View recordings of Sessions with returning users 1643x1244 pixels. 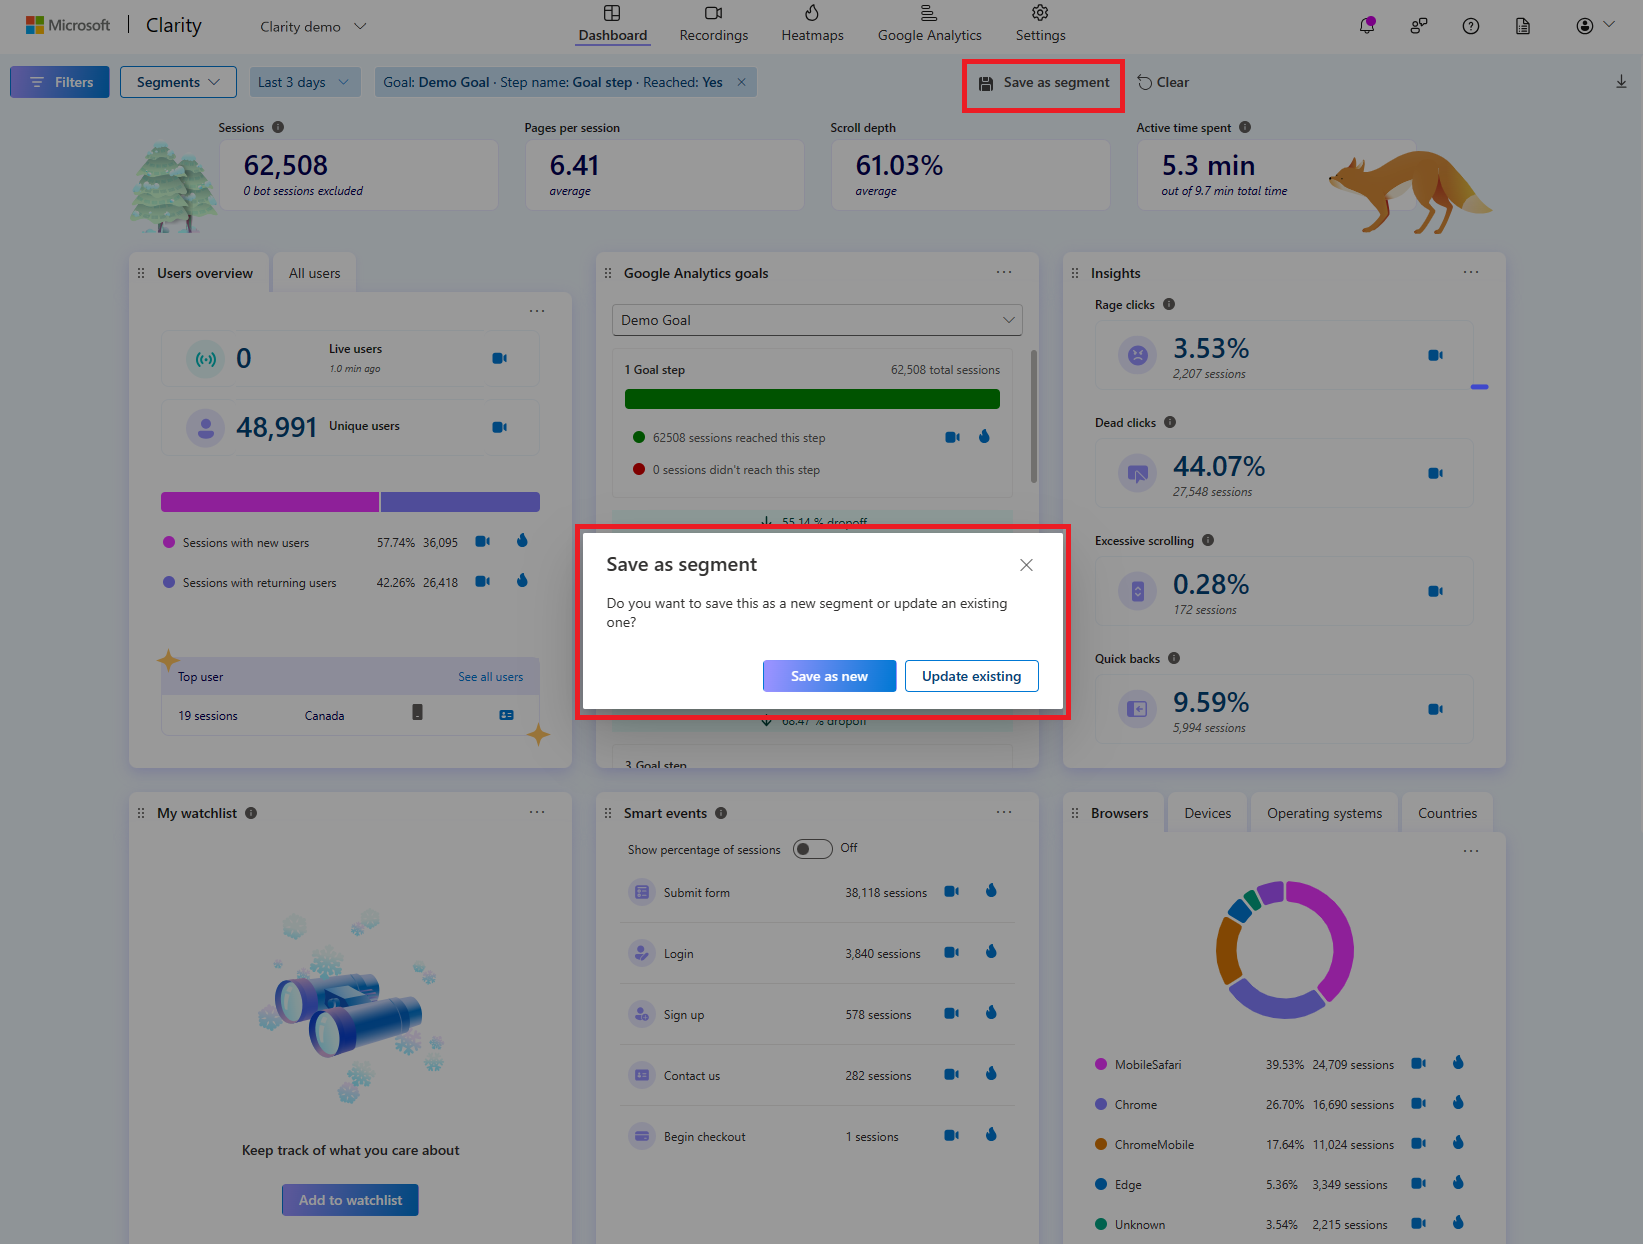tap(482, 581)
